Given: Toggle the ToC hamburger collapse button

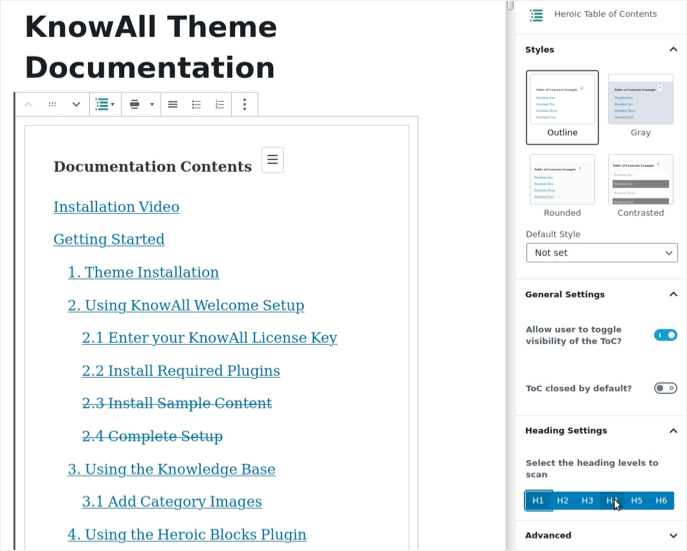Looking at the screenshot, I should pos(273,159).
